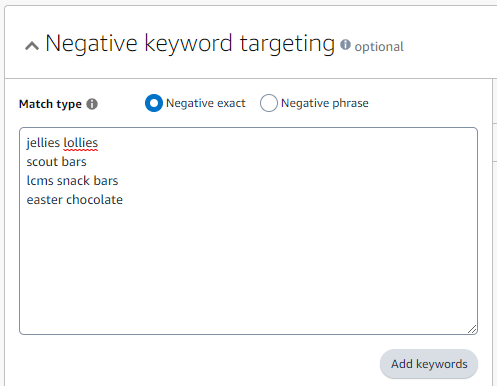The image size is (497, 386).
Task: Place cursor on lcms snack bars line
Action: point(72,181)
